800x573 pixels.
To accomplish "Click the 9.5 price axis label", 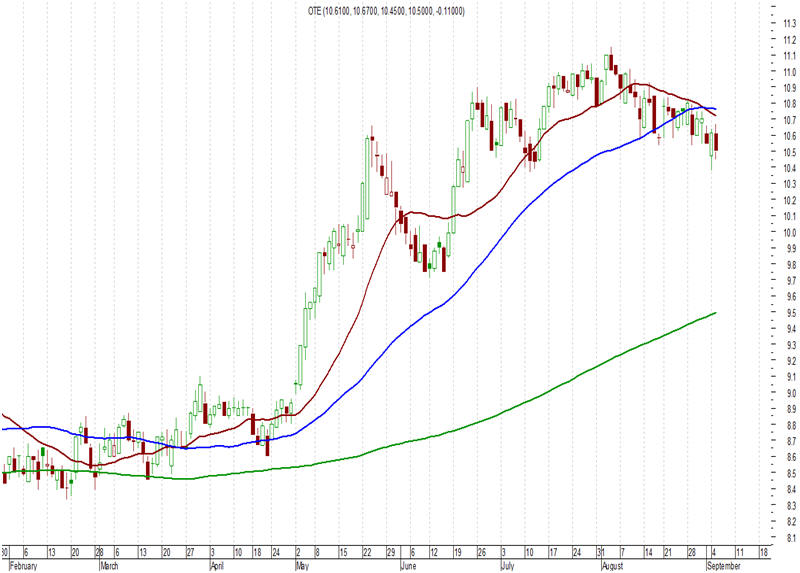I will coord(791,312).
